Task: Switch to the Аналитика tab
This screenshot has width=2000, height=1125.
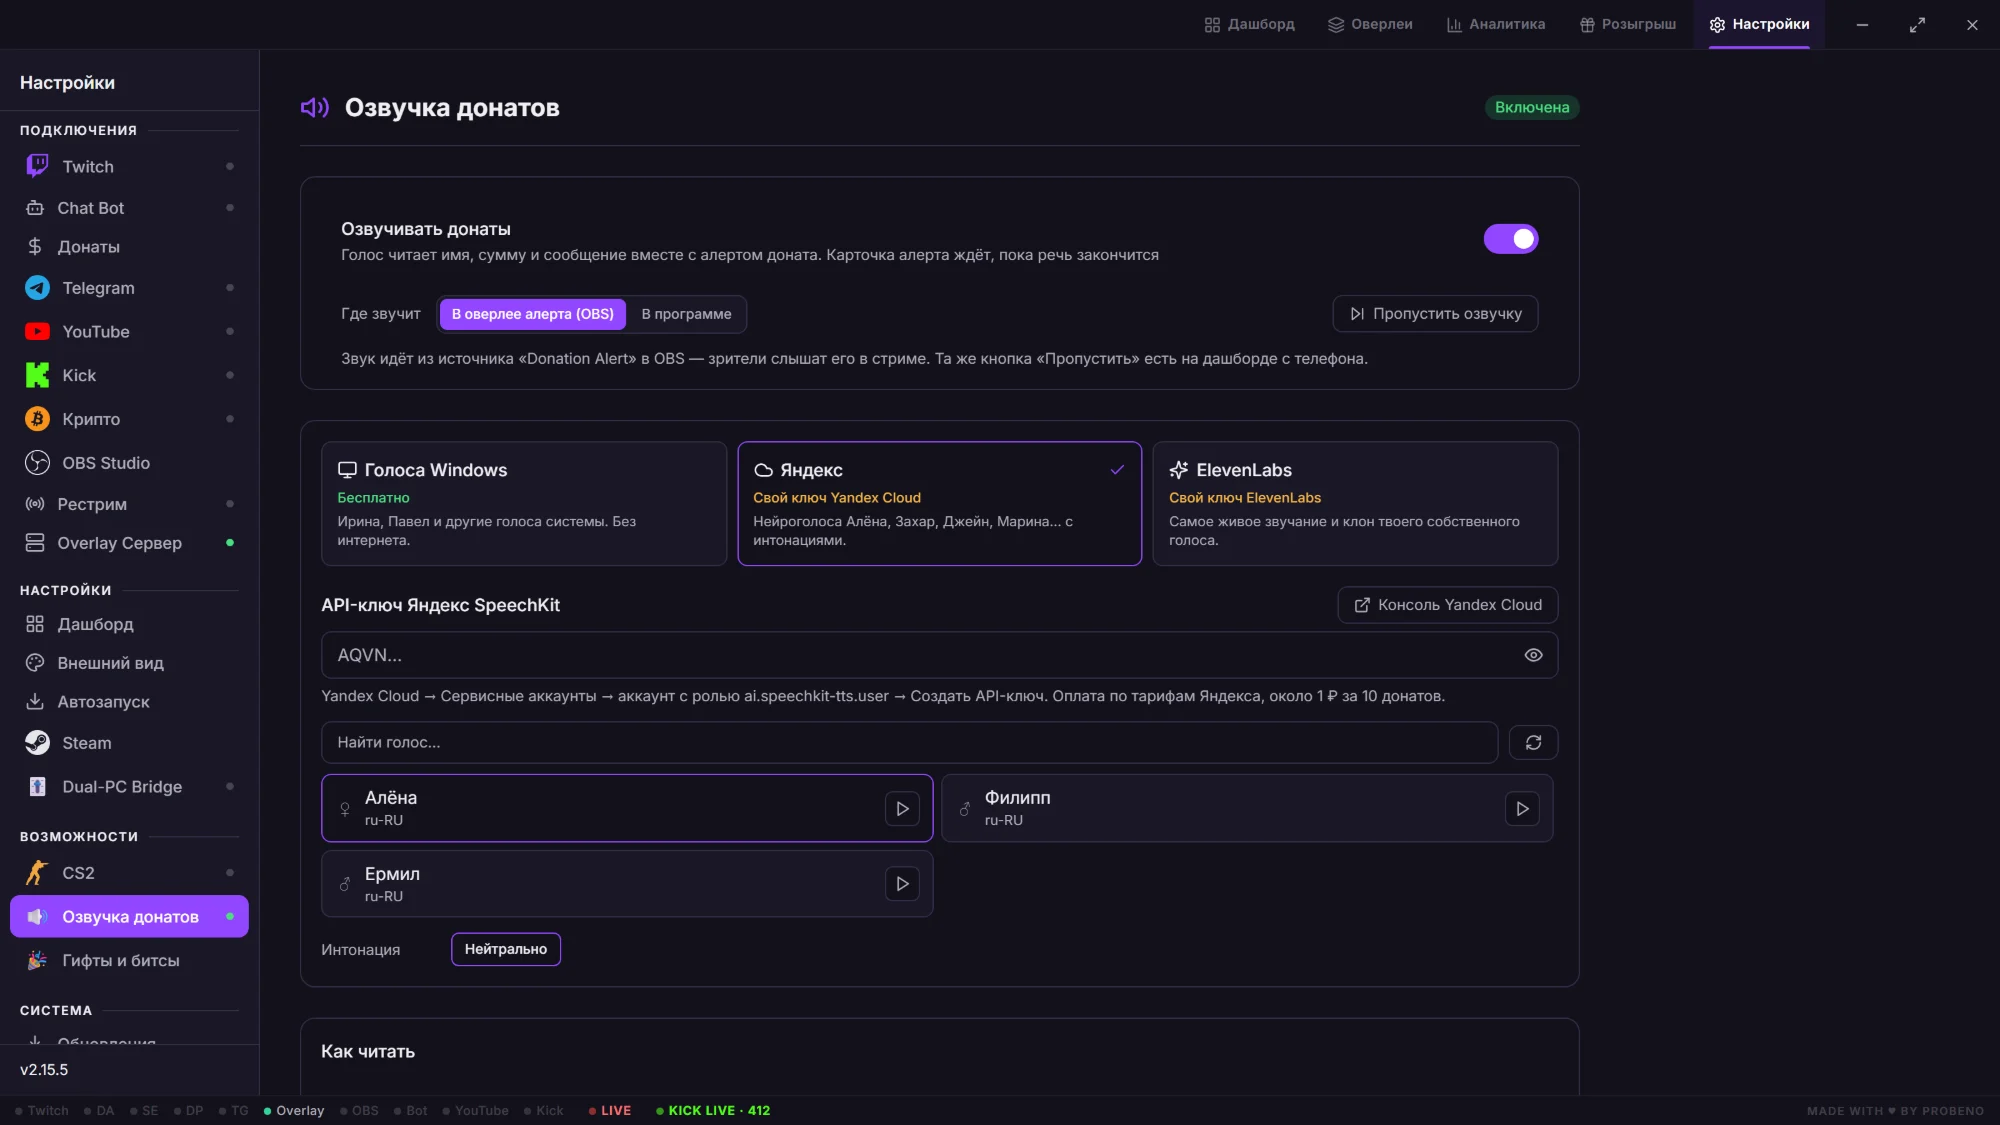Action: point(1496,24)
